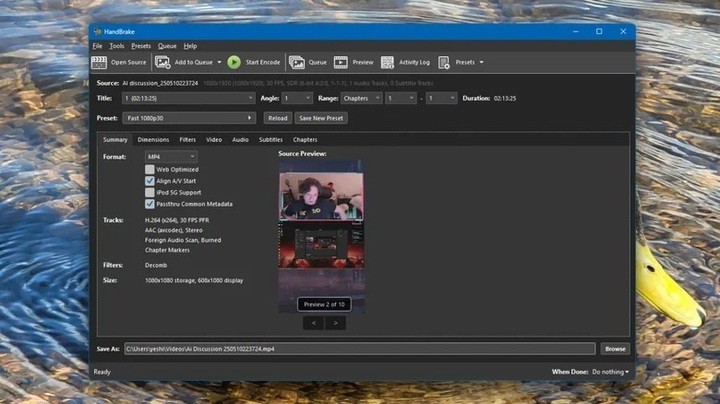Click the Browse button
Viewport: 720px width, 404px height.
pos(615,349)
